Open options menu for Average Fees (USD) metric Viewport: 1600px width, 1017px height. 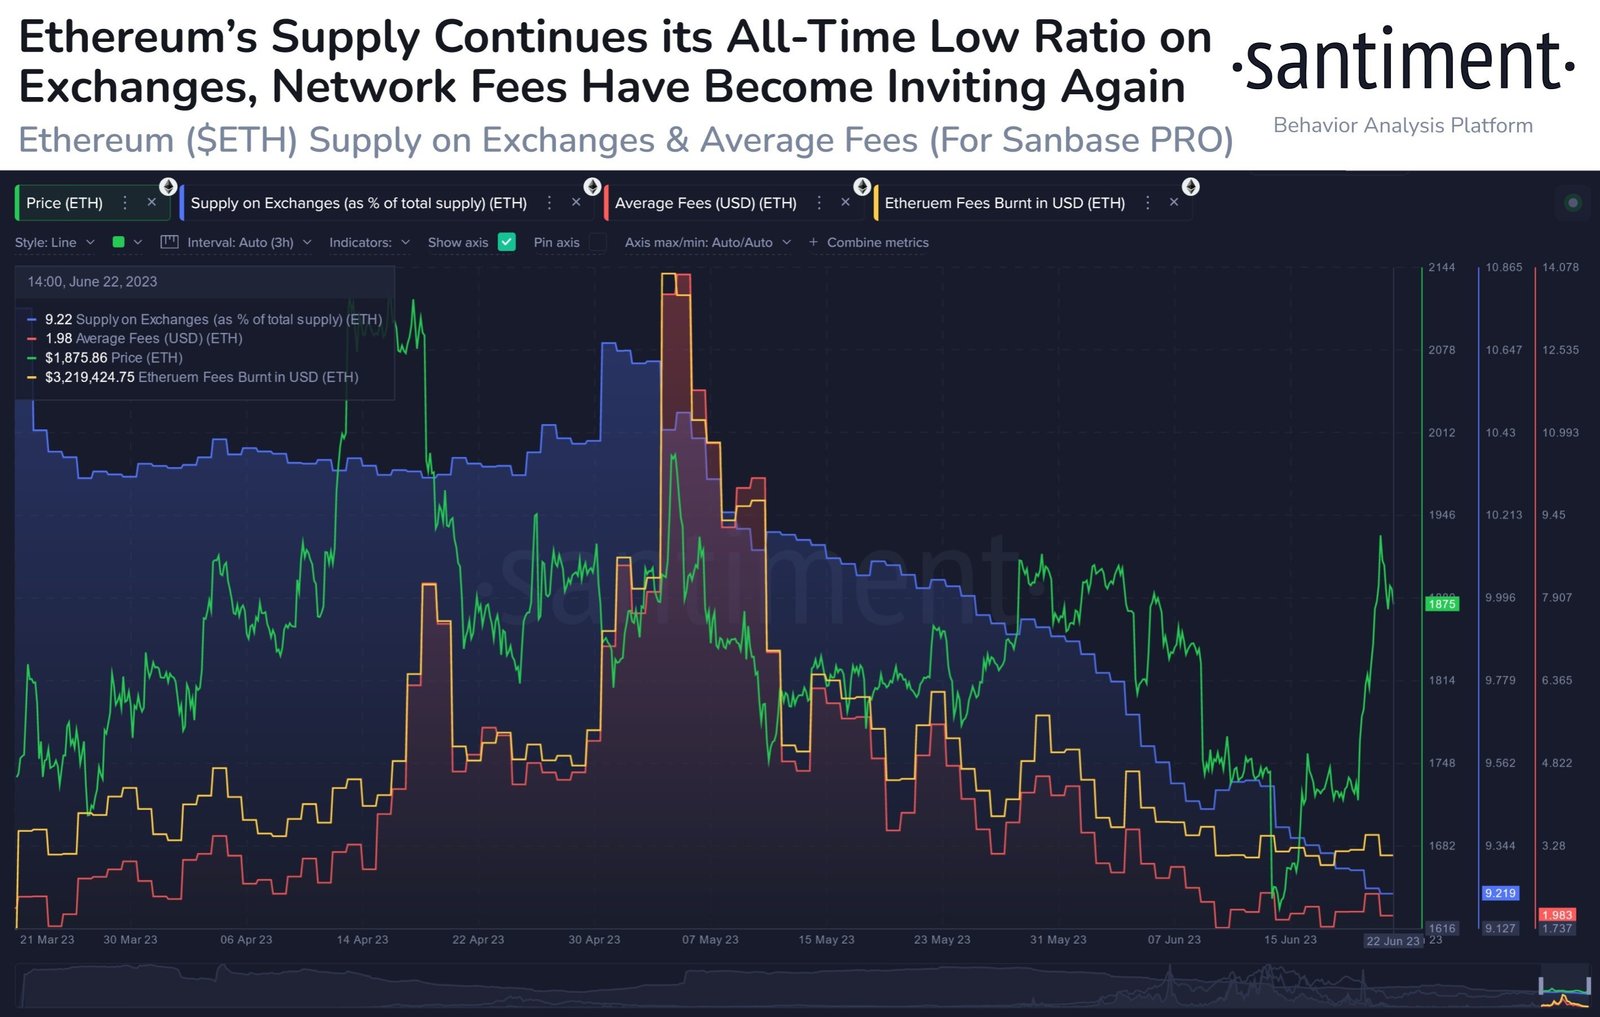point(819,203)
